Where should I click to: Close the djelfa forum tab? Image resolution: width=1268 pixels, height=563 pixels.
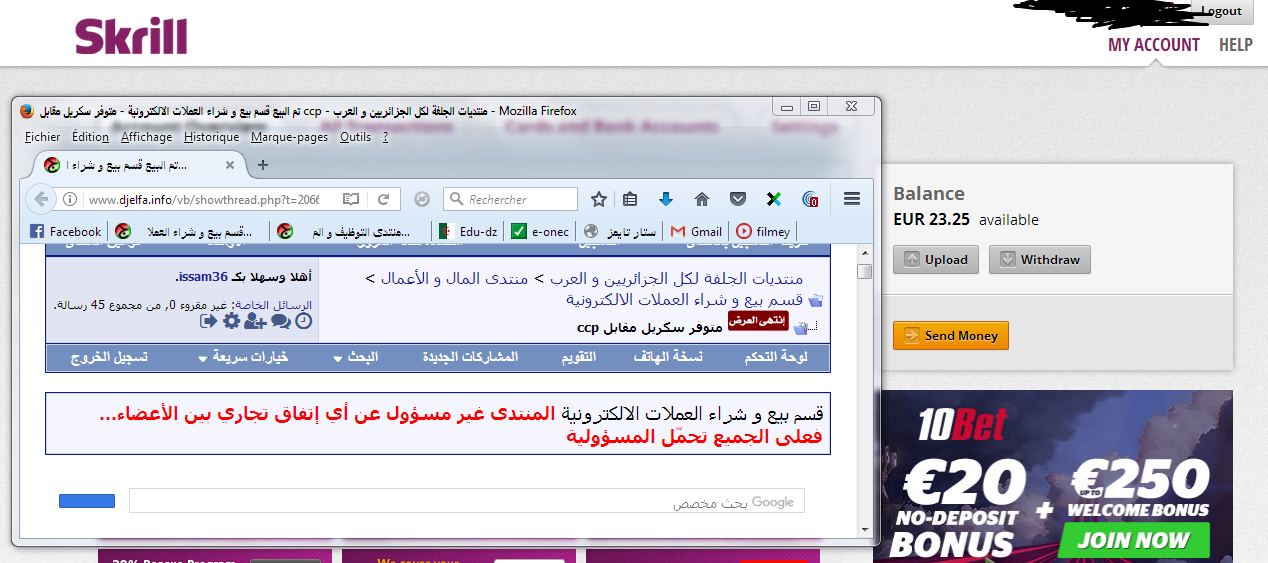click(230, 165)
